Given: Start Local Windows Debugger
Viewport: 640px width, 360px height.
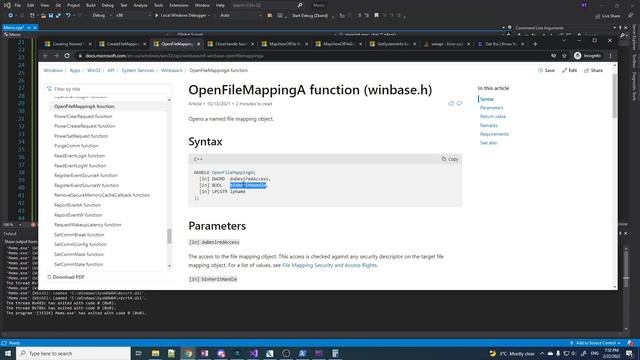Looking at the screenshot, I should 182,16.
